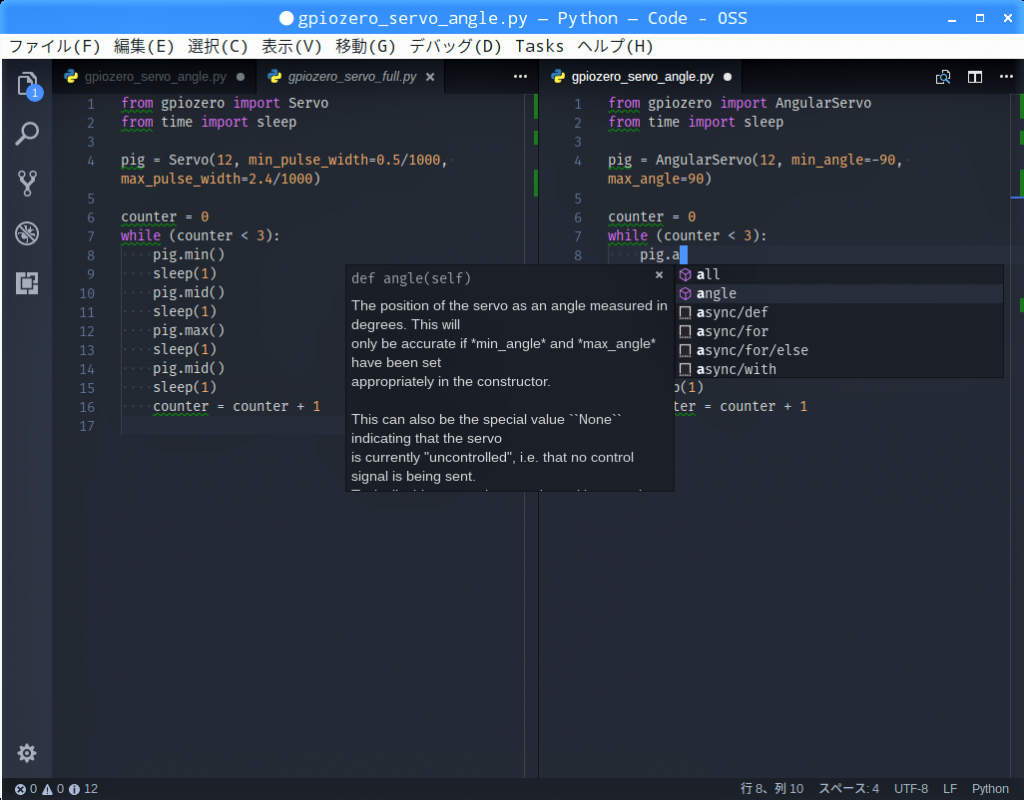Click the info count 12 in status bar

click(x=84, y=789)
